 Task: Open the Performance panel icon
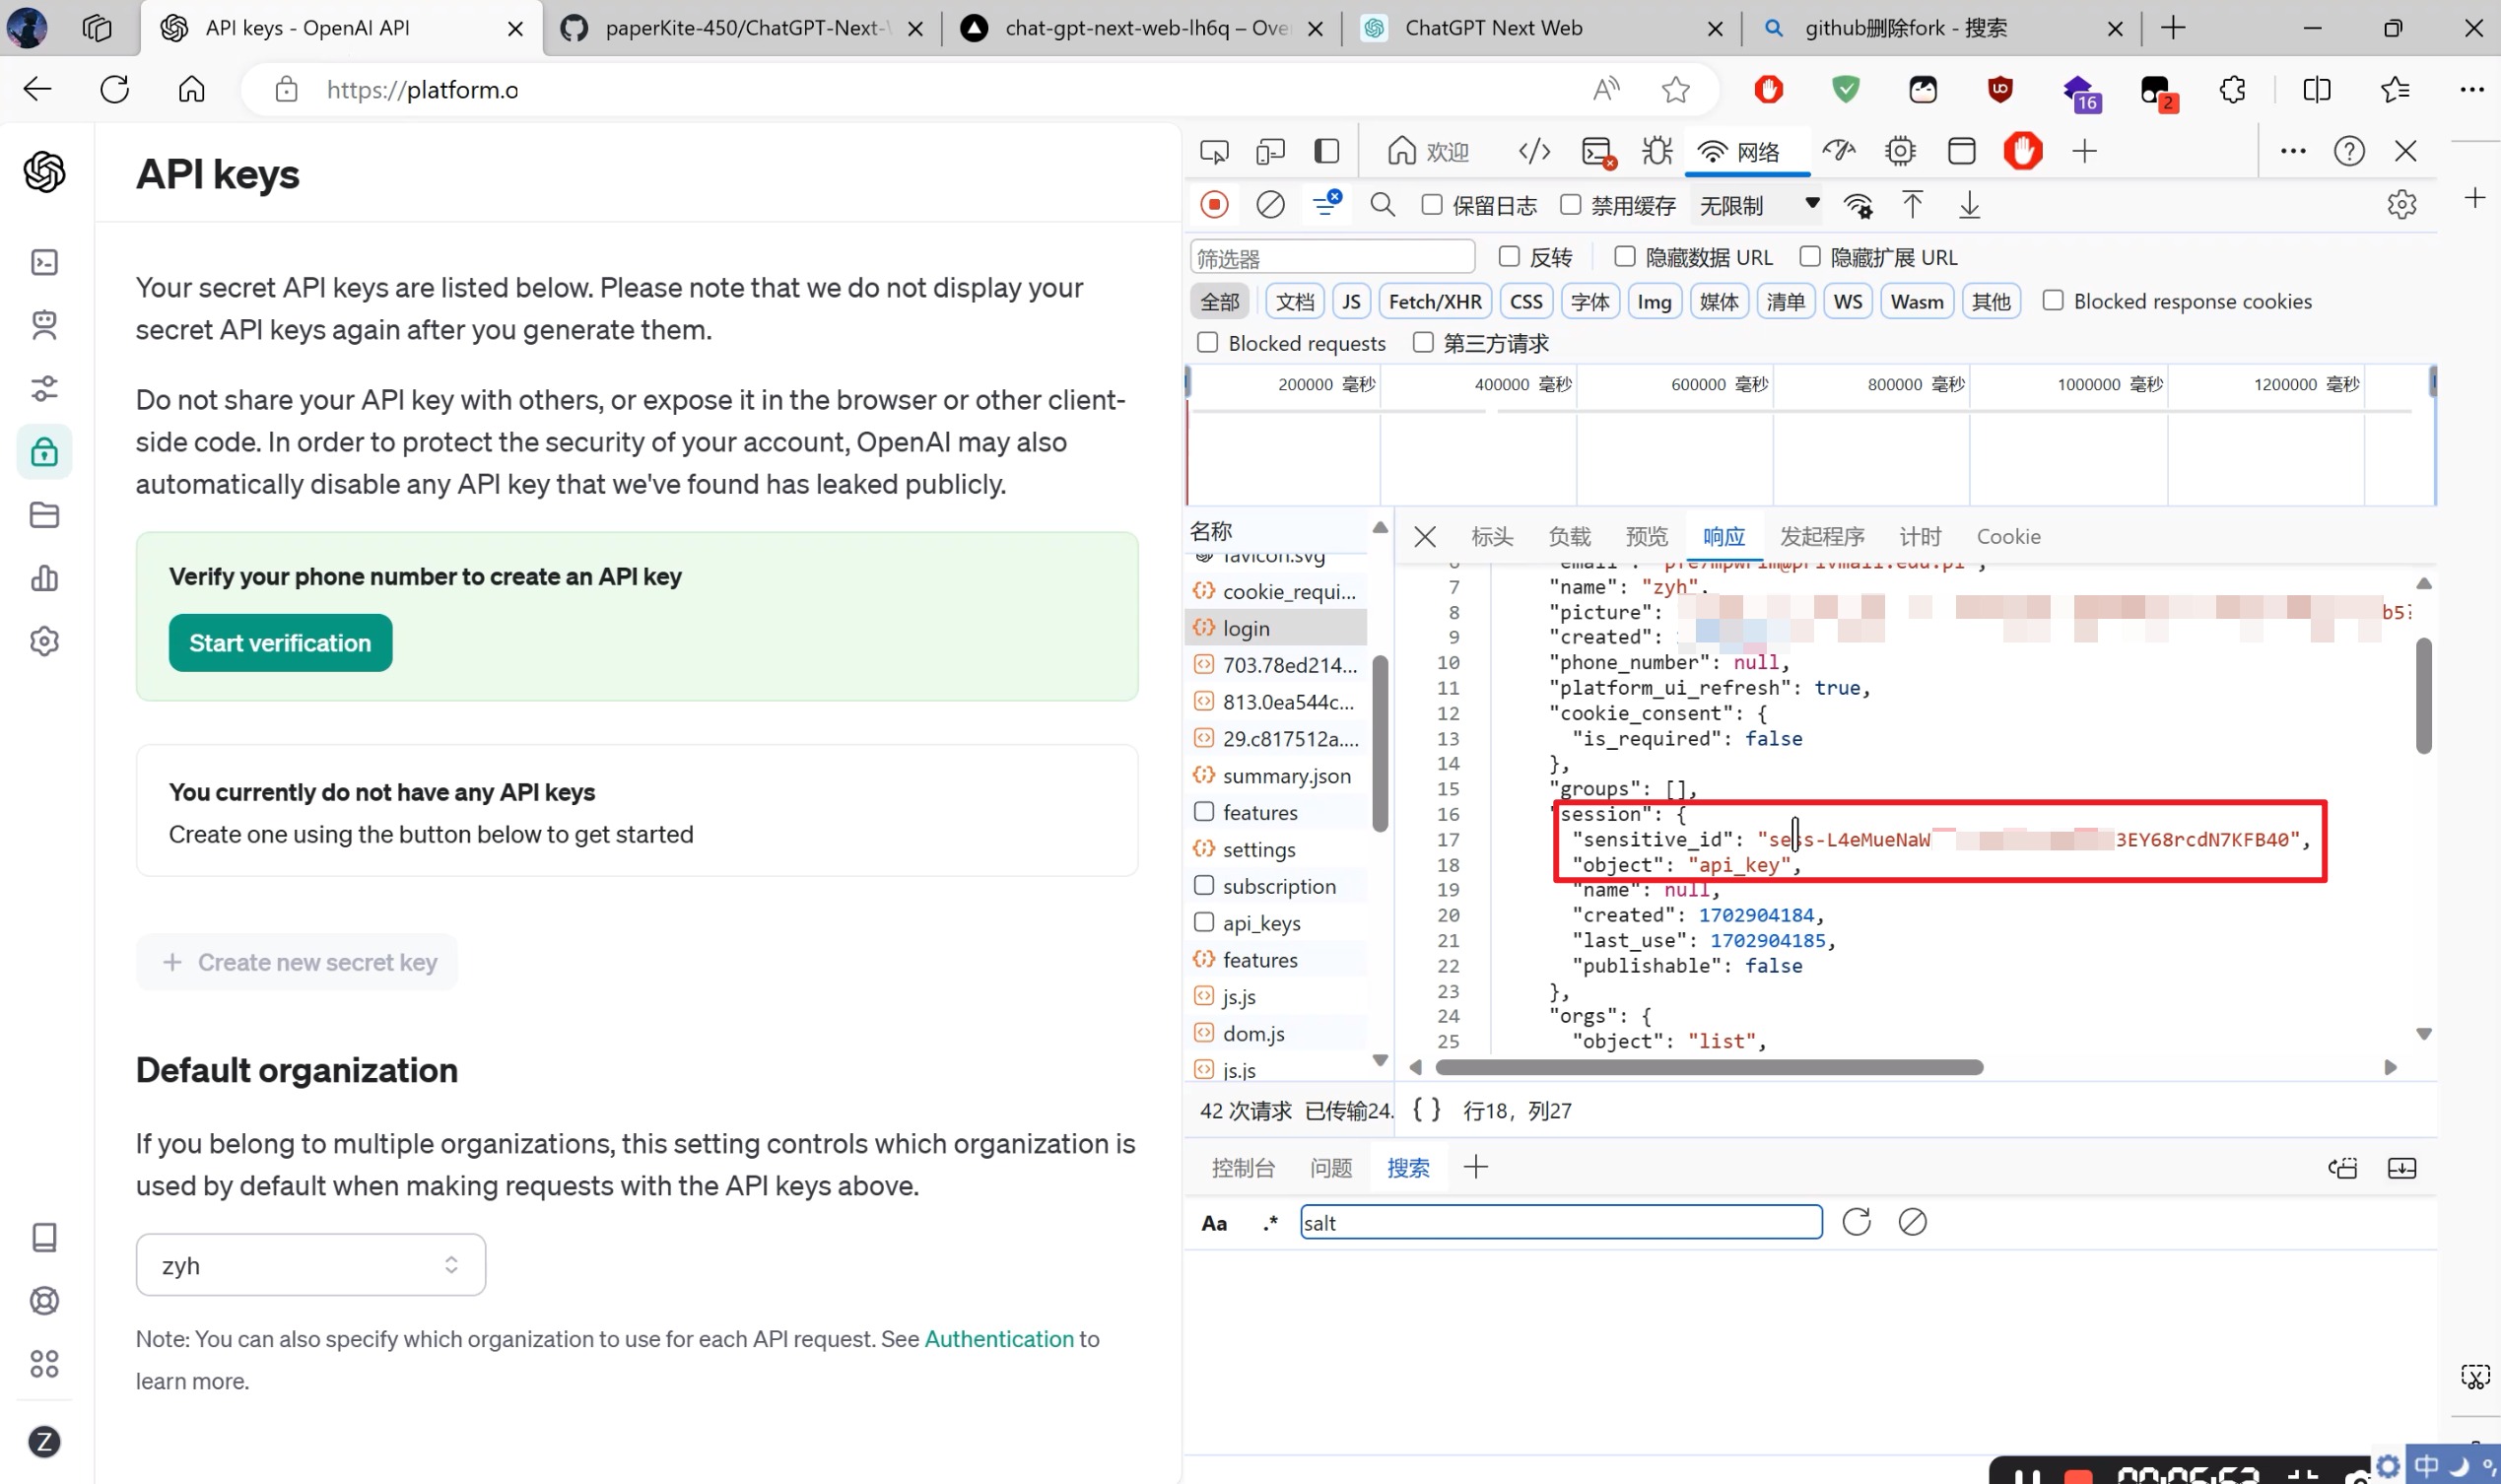point(1838,151)
